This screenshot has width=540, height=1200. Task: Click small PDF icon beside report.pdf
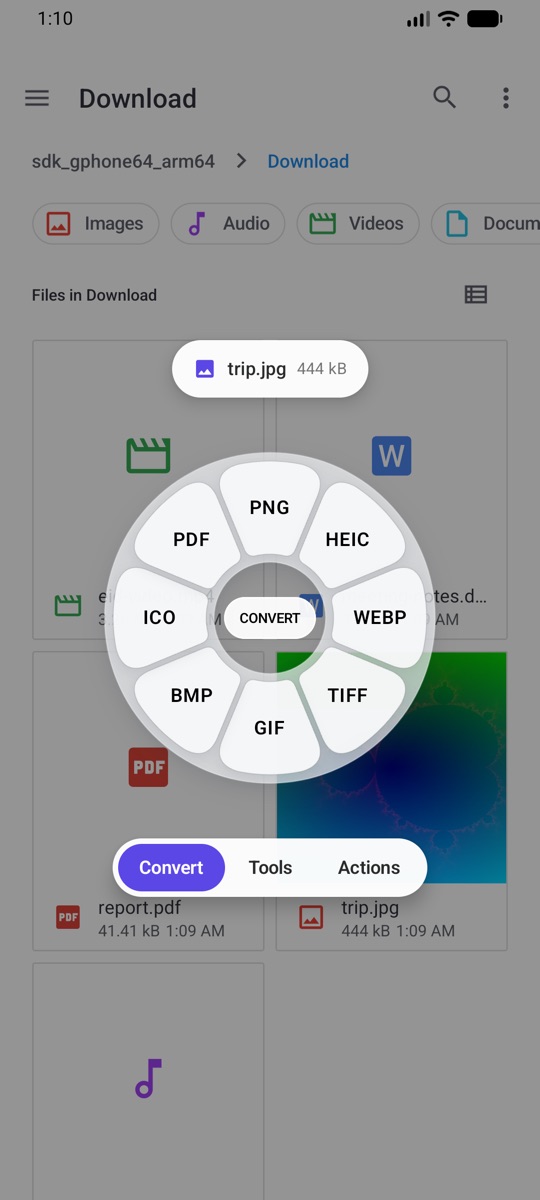click(x=68, y=917)
